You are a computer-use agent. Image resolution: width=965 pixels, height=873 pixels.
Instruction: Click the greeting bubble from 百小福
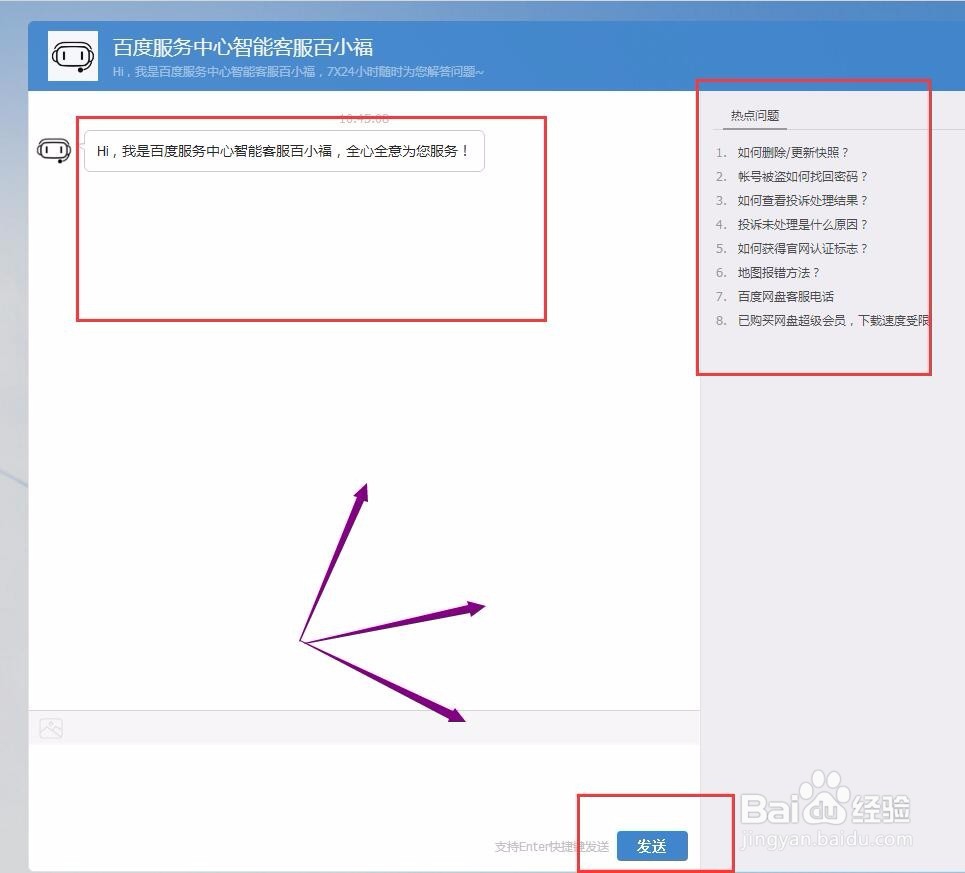pyautogui.click(x=284, y=151)
